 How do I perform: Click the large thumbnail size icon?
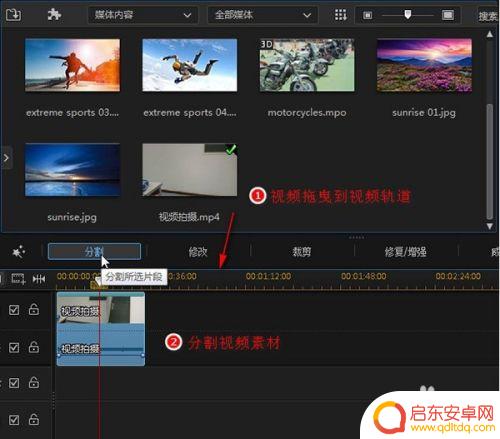[448, 15]
